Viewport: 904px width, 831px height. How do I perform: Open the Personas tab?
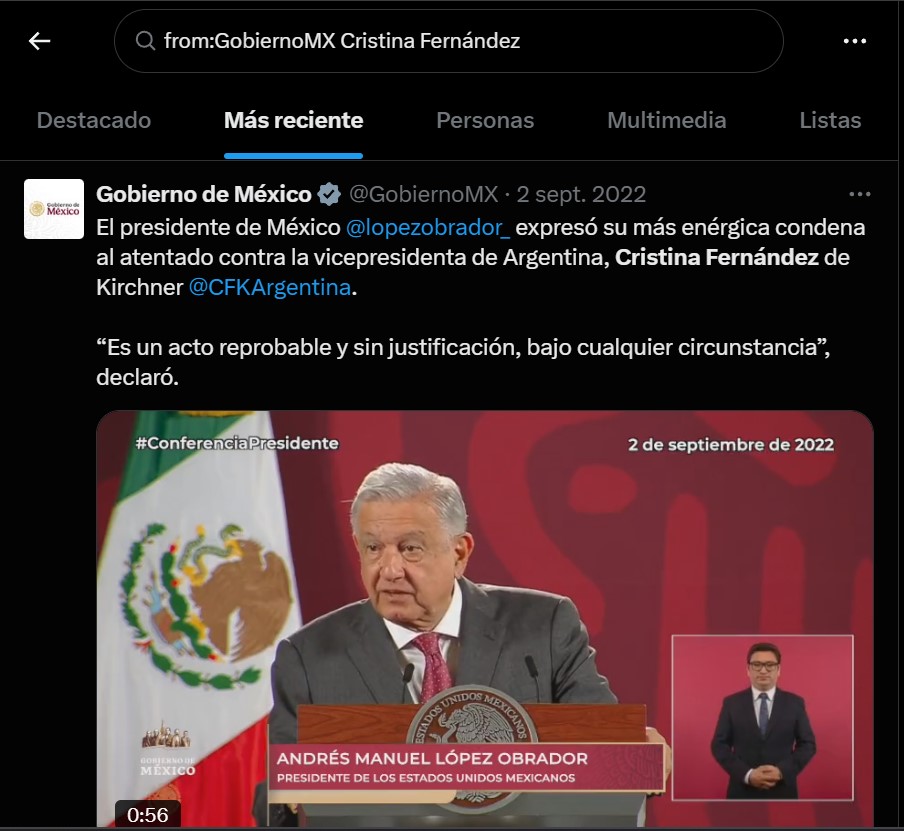coord(485,120)
